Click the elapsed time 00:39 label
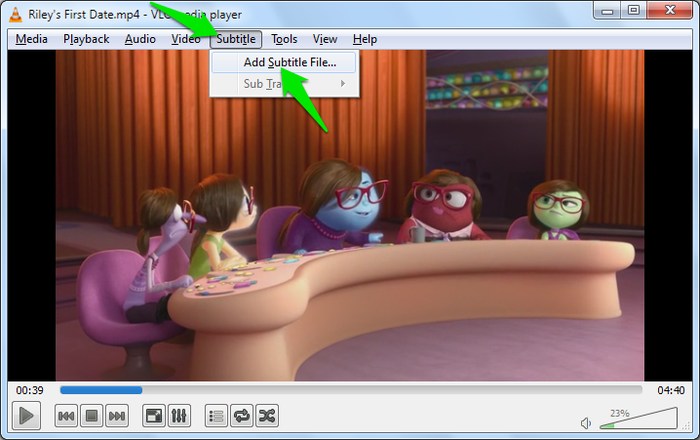700x440 pixels. click(x=29, y=390)
